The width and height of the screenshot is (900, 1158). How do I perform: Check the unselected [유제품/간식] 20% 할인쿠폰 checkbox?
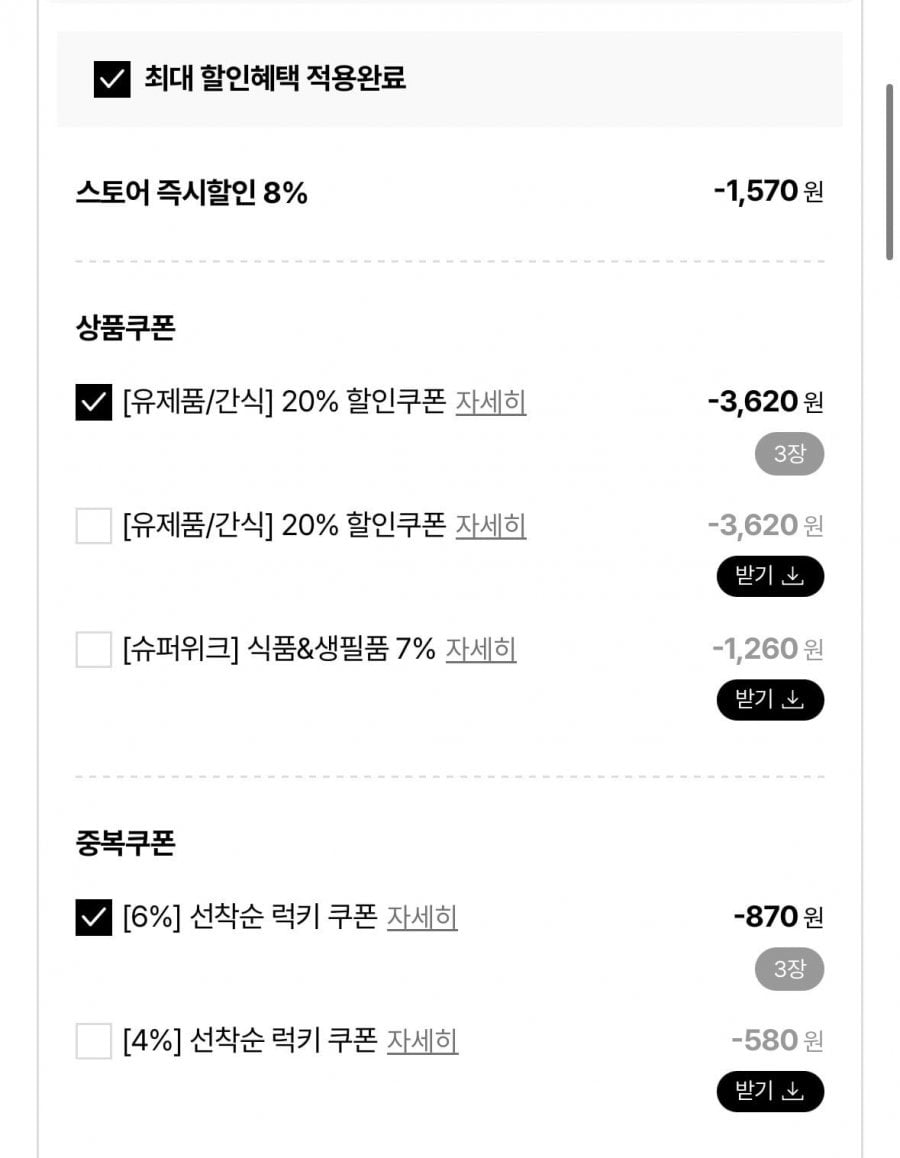(94, 526)
